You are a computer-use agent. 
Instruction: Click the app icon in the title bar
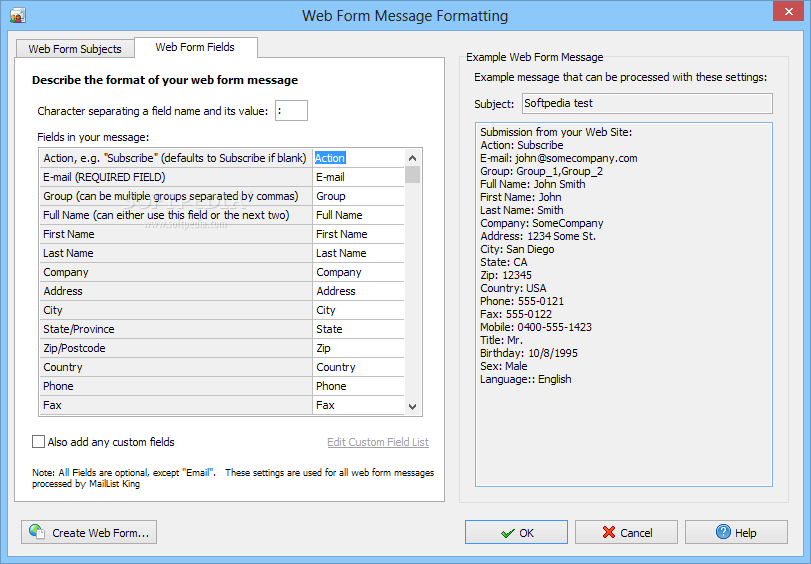(18, 15)
